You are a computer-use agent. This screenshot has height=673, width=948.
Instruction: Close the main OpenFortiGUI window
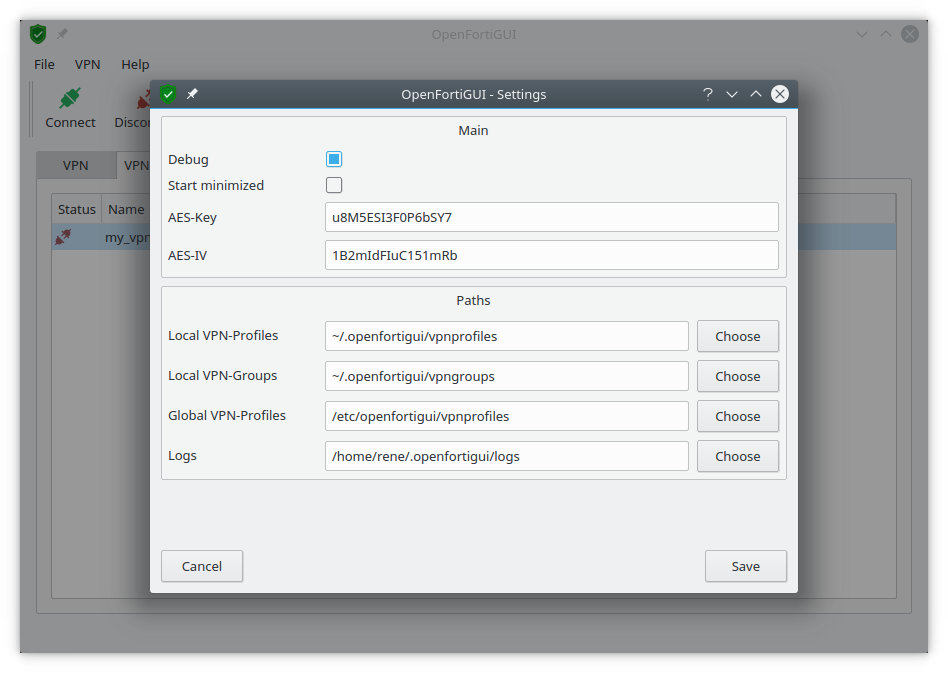point(910,34)
